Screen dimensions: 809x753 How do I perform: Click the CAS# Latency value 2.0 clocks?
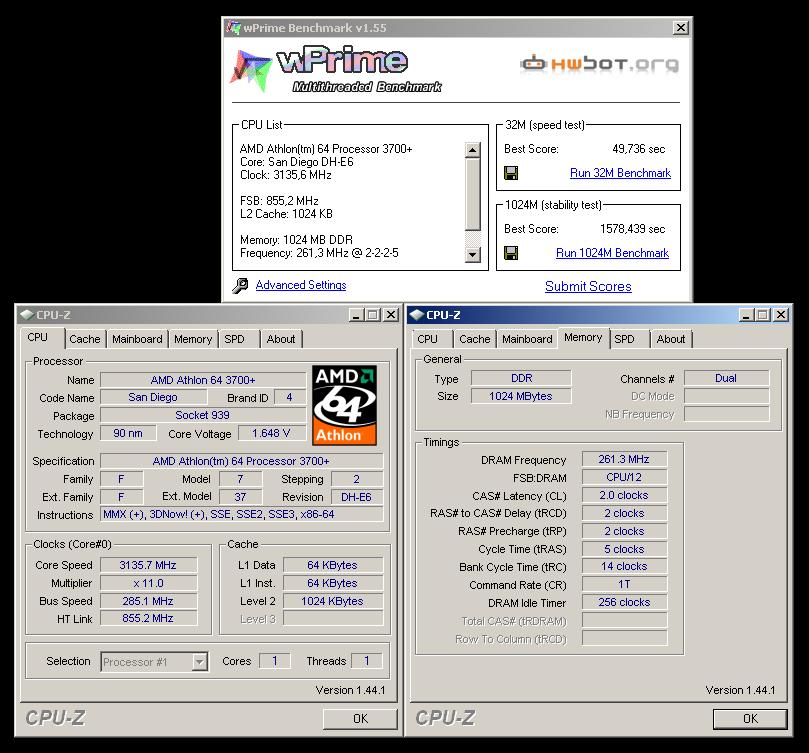coord(624,495)
